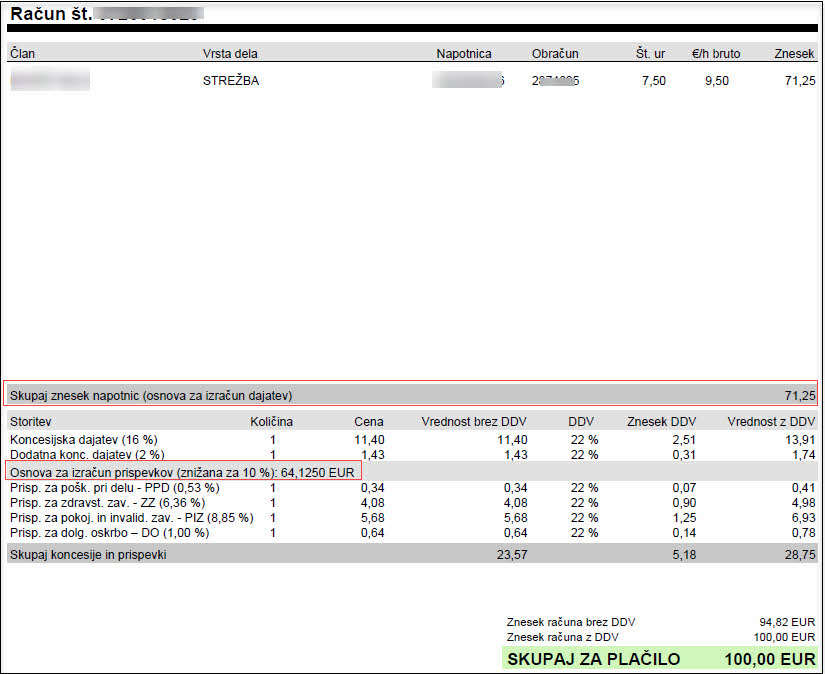Viewport: 825px width, 674px height.
Task: Select the 'Vrednost z DDV' column header
Action: click(771, 422)
